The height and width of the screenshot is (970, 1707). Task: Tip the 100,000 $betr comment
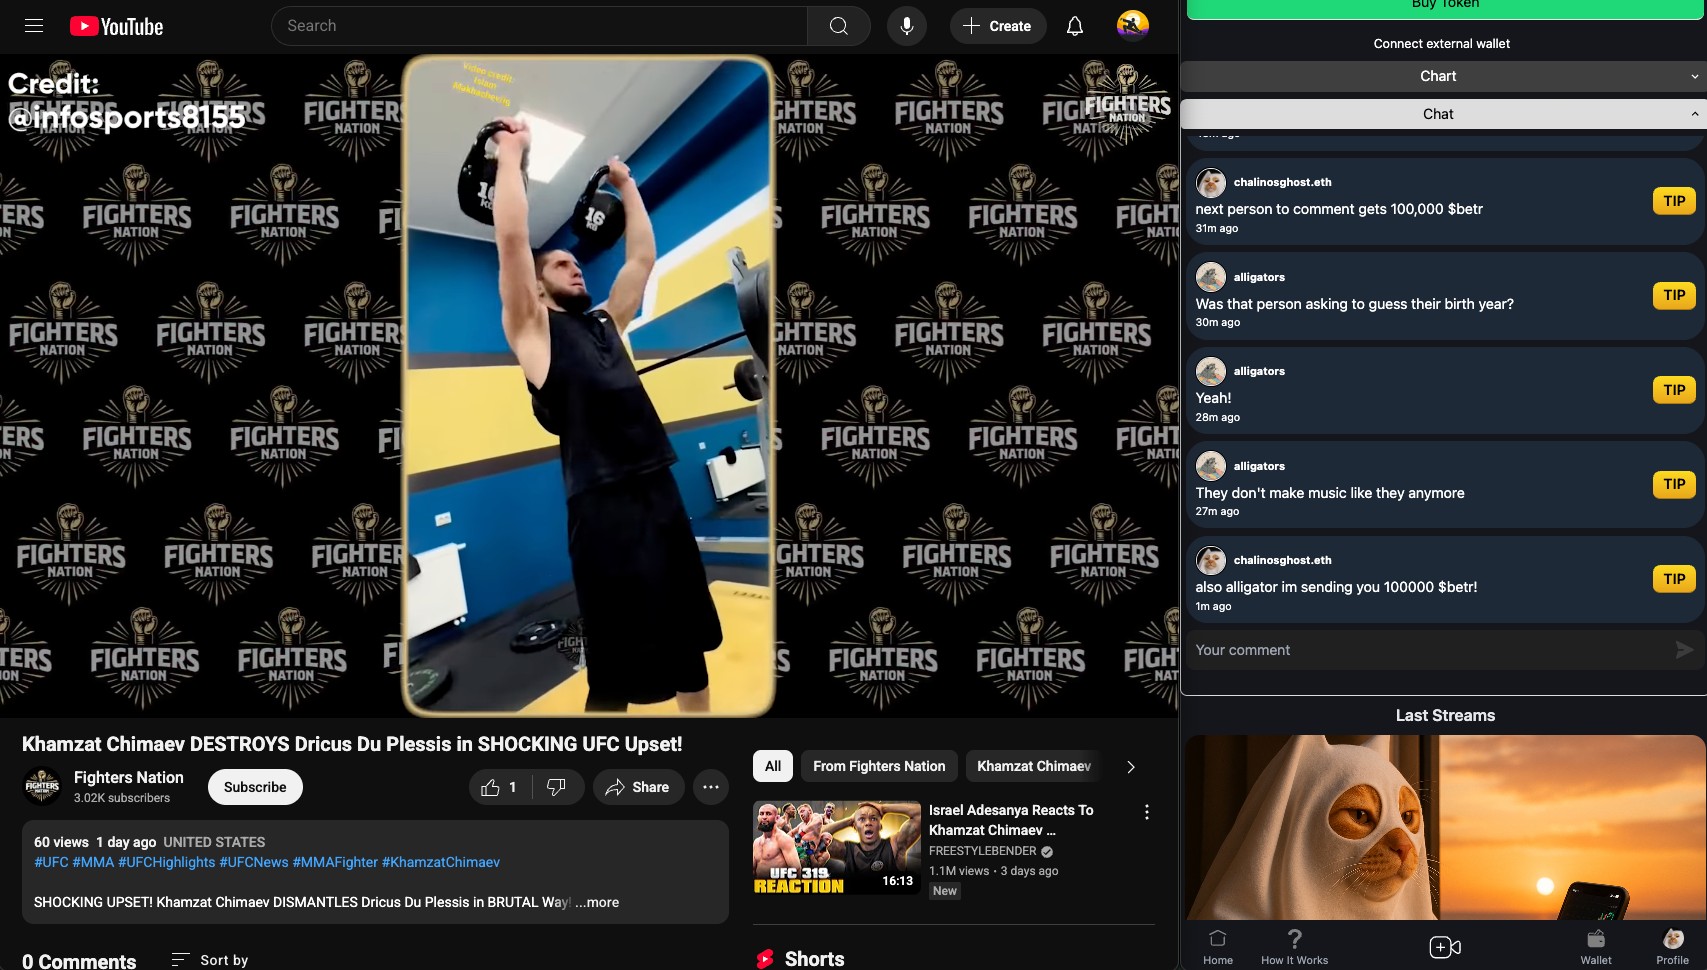[1674, 201]
